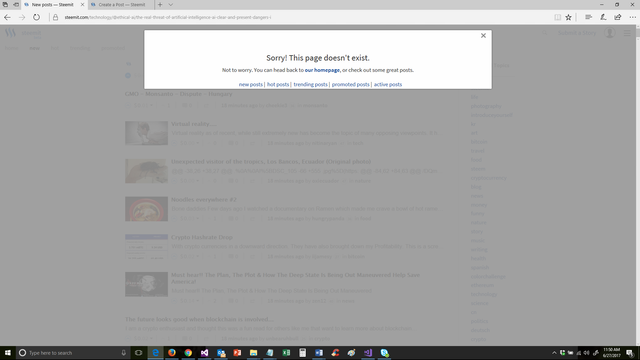640x360 pixels.
Task: Open Excel from the taskbar
Action: [x=286, y=353]
